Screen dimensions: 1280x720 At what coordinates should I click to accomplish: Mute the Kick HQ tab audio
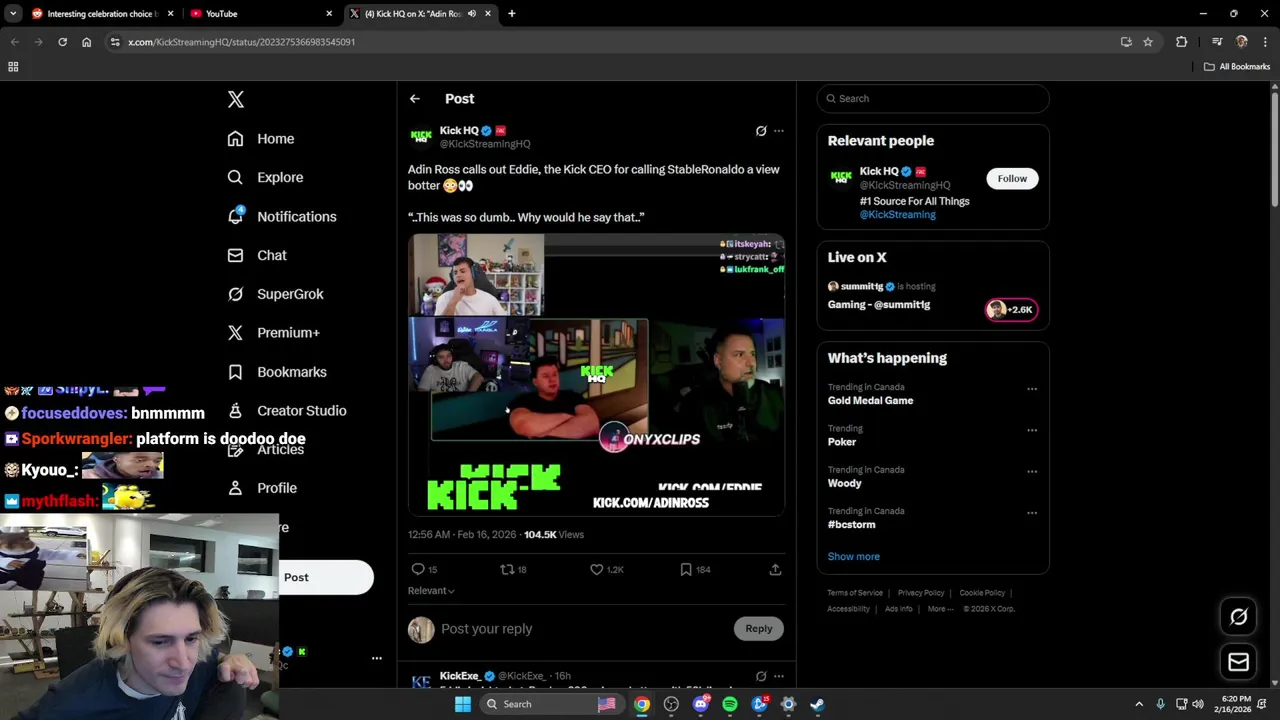click(x=471, y=14)
